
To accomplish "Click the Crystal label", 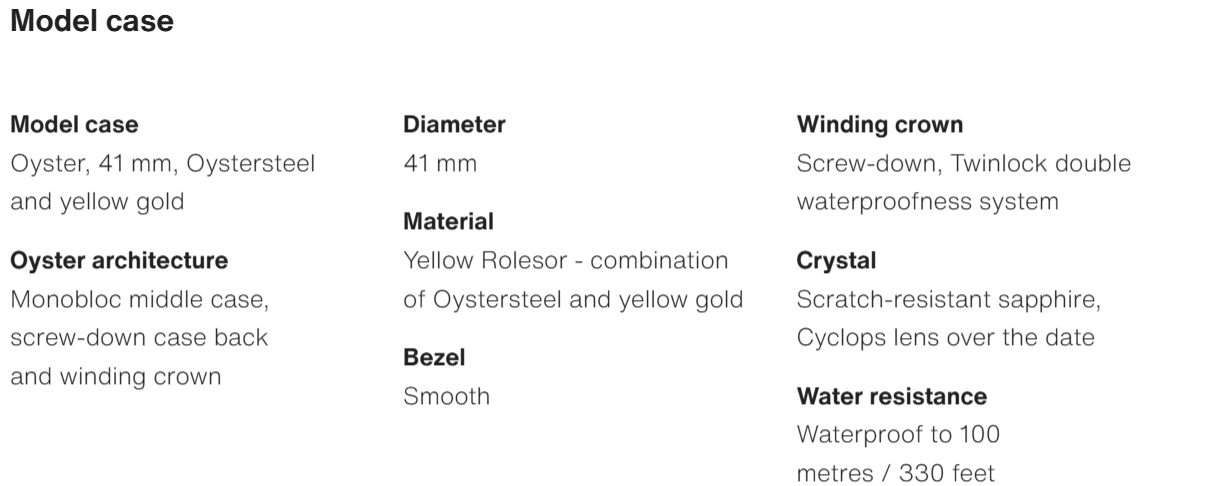I will point(836,261).
